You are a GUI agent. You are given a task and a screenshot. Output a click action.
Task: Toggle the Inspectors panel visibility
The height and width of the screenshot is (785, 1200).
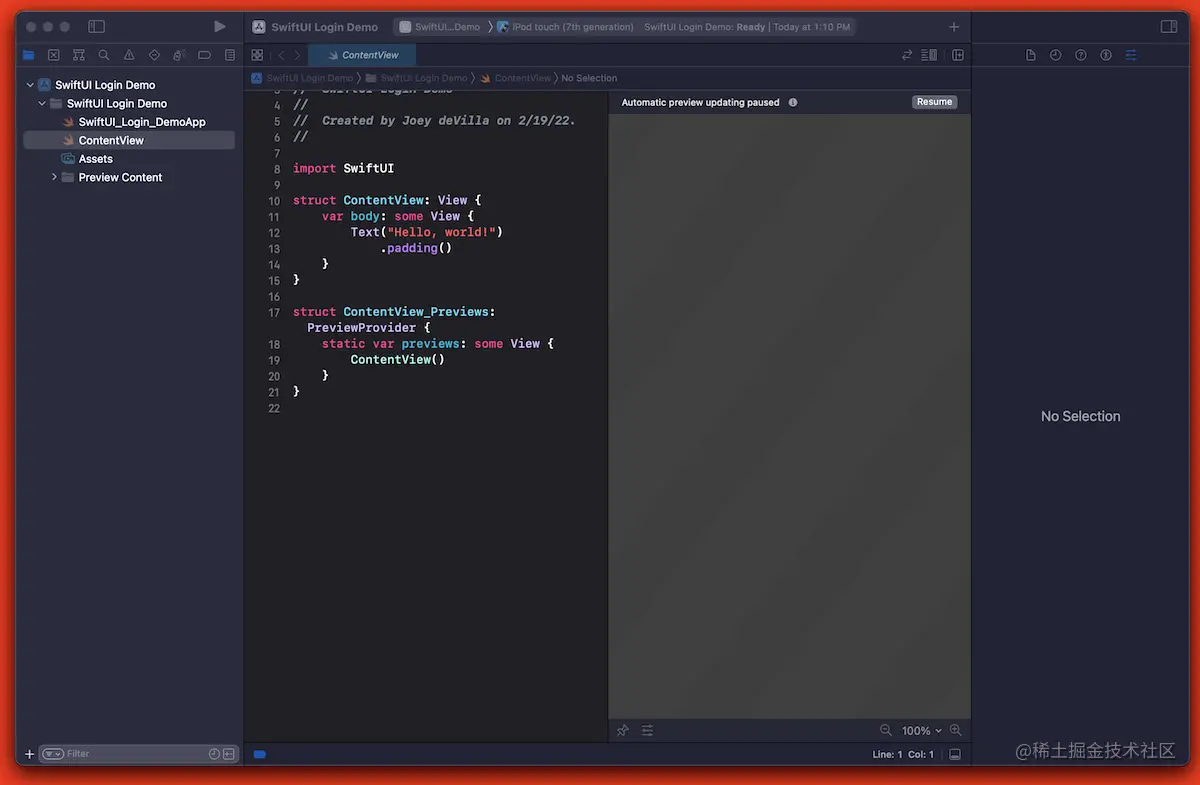[1168, 27]
